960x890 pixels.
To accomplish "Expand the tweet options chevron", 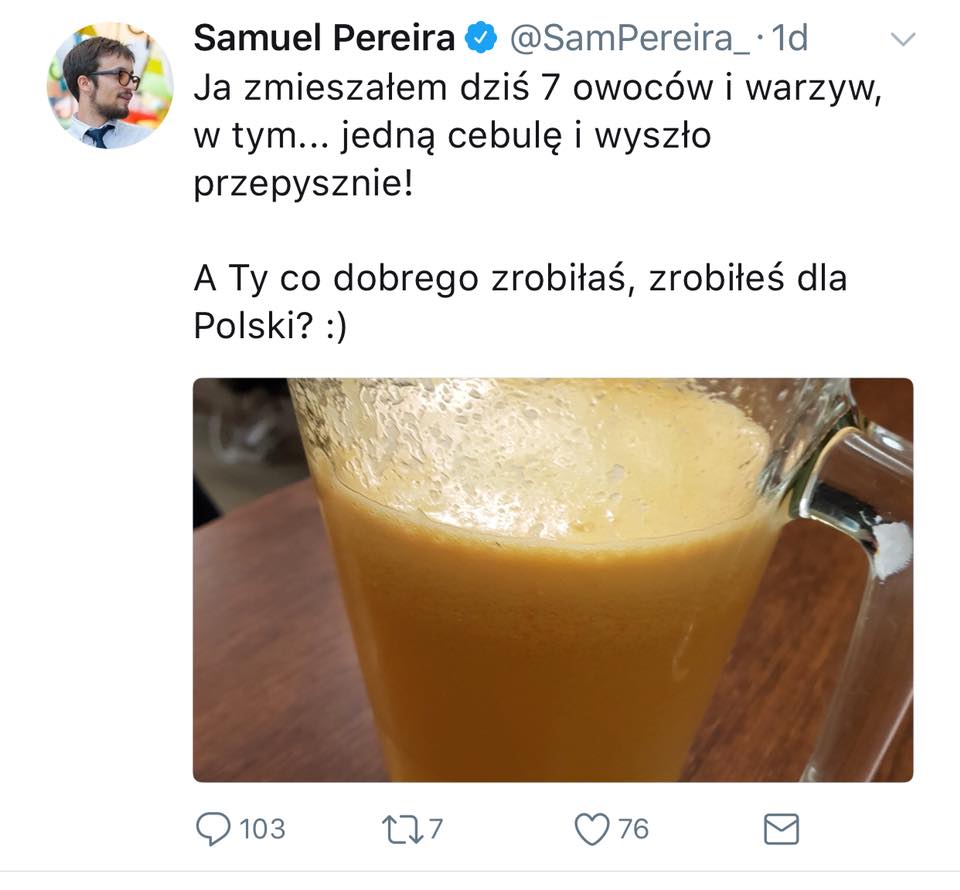I will tap(902, 39).
